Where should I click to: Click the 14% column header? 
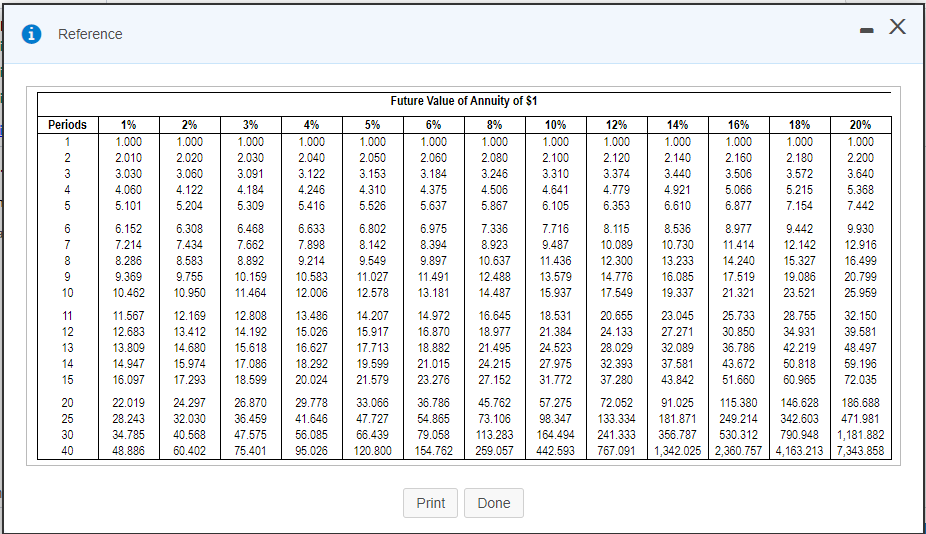coord(677,125)
